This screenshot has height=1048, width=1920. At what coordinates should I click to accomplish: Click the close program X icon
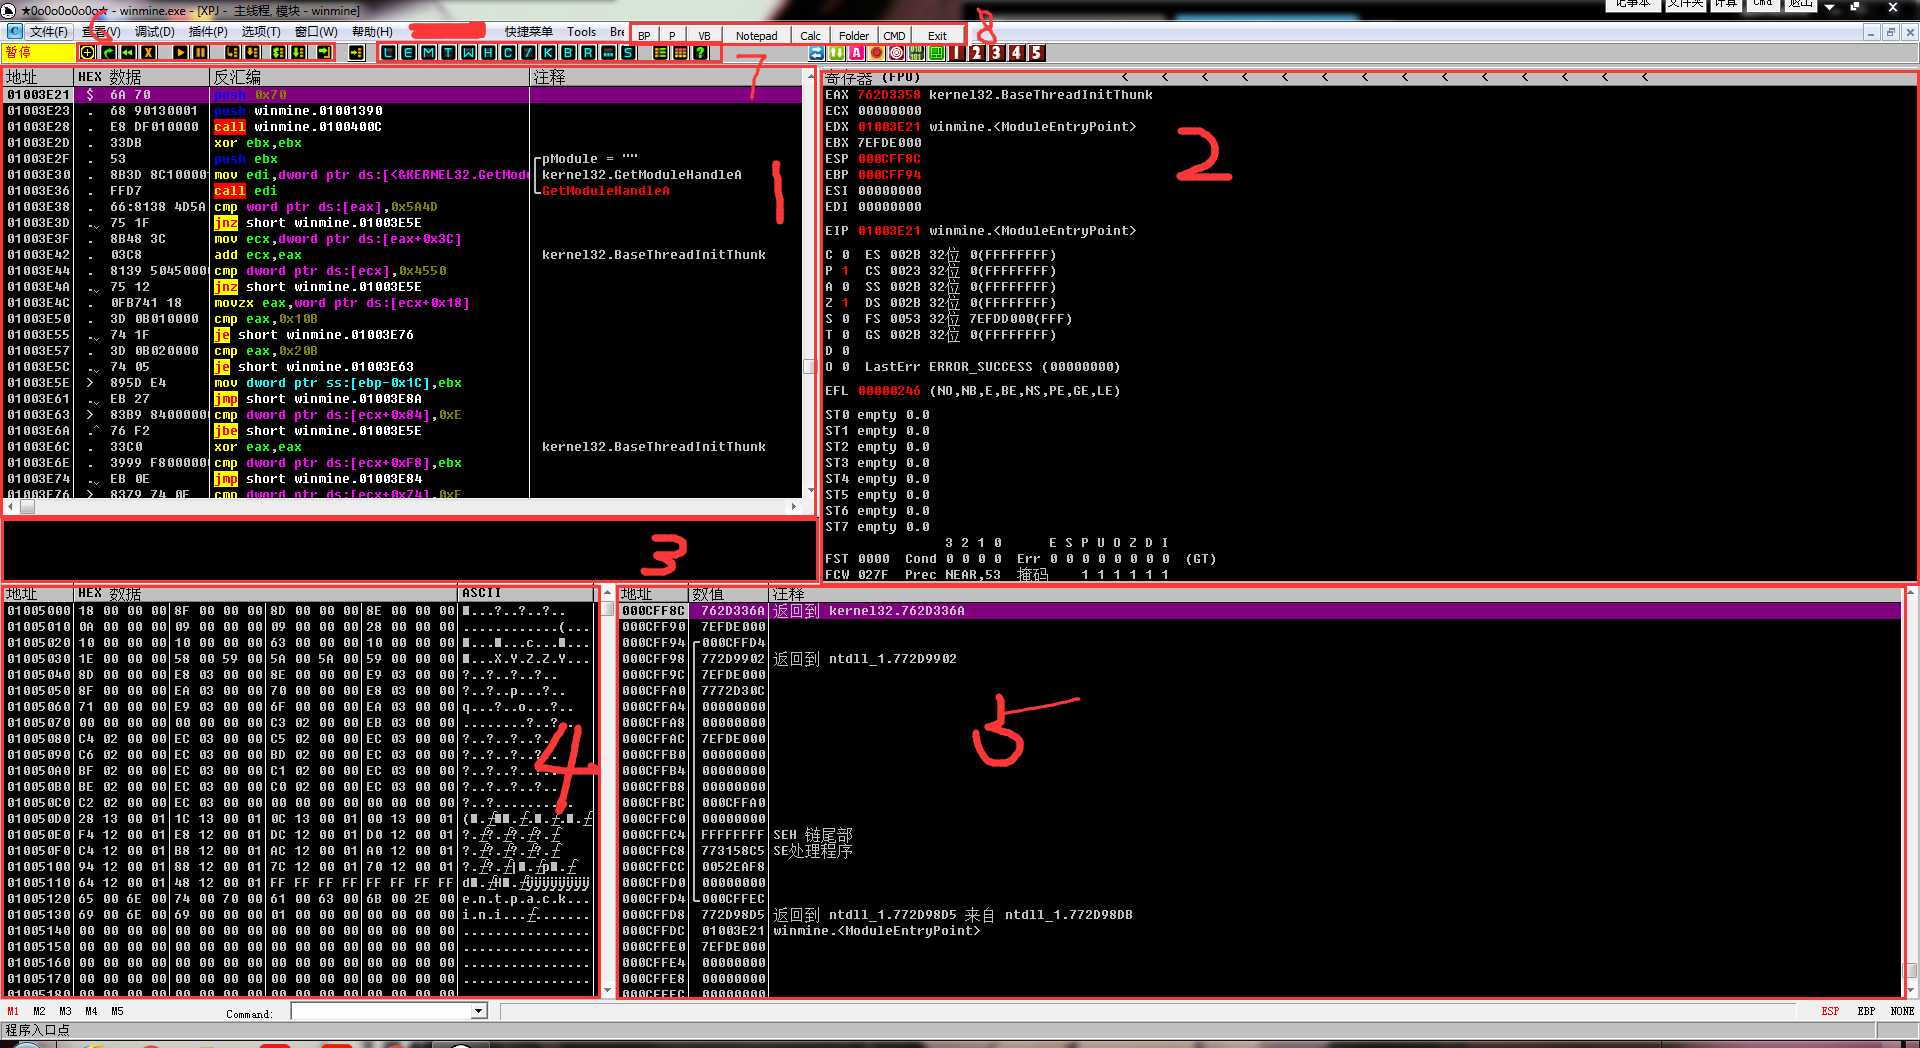148,53
